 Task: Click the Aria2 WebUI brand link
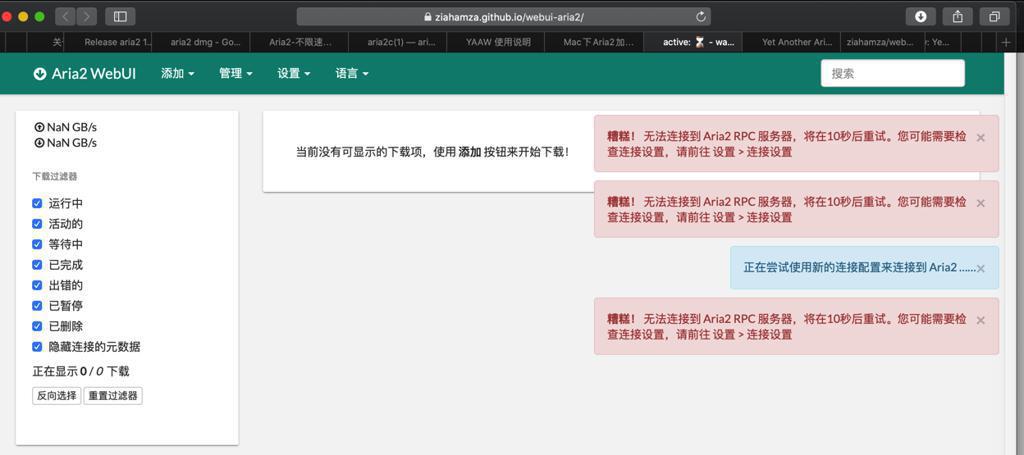pyautogui.click(x=85, y=74)
